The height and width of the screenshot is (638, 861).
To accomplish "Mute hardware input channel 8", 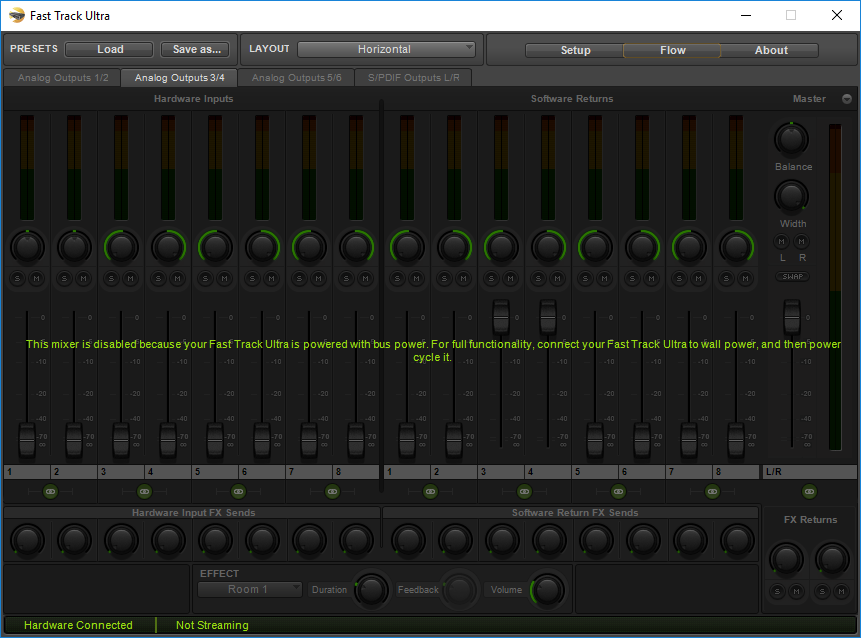I will 365,278.
